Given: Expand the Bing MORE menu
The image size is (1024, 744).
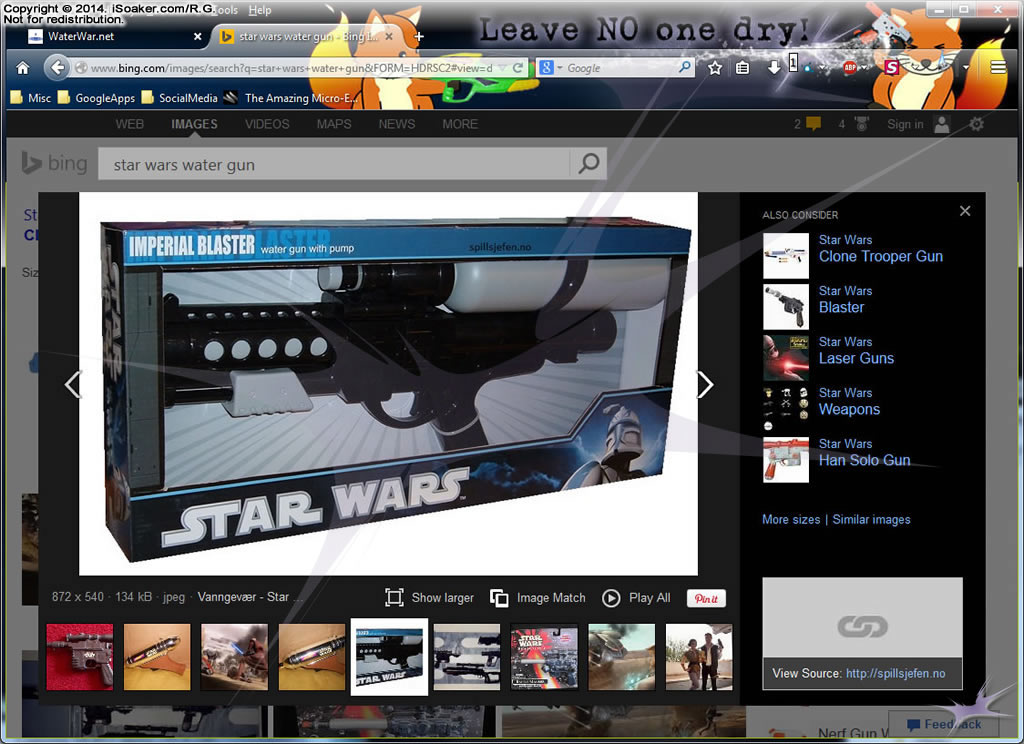Looking at the screenshot, I should pyautogui.click(x=460, y=124).
